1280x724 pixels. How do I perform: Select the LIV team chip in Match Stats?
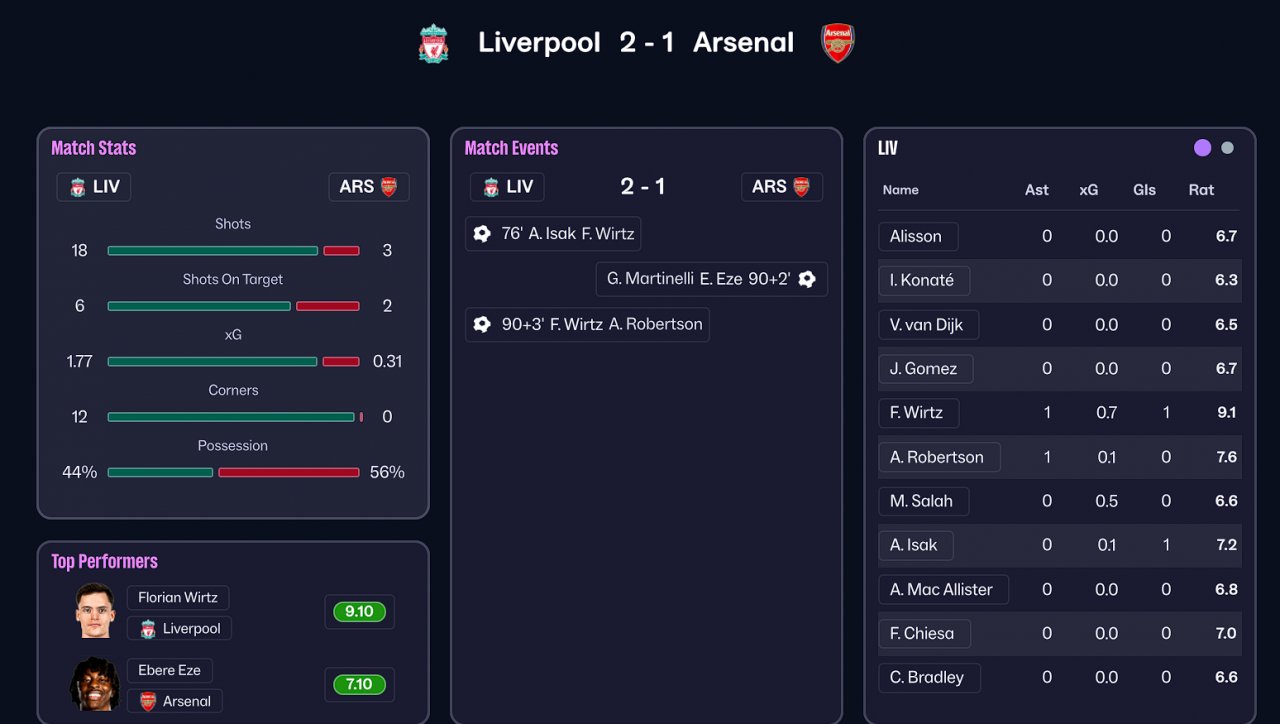(94, 187)
